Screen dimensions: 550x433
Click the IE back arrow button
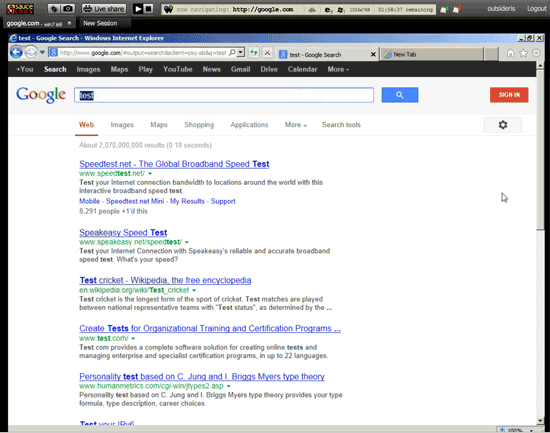(16, 53)
